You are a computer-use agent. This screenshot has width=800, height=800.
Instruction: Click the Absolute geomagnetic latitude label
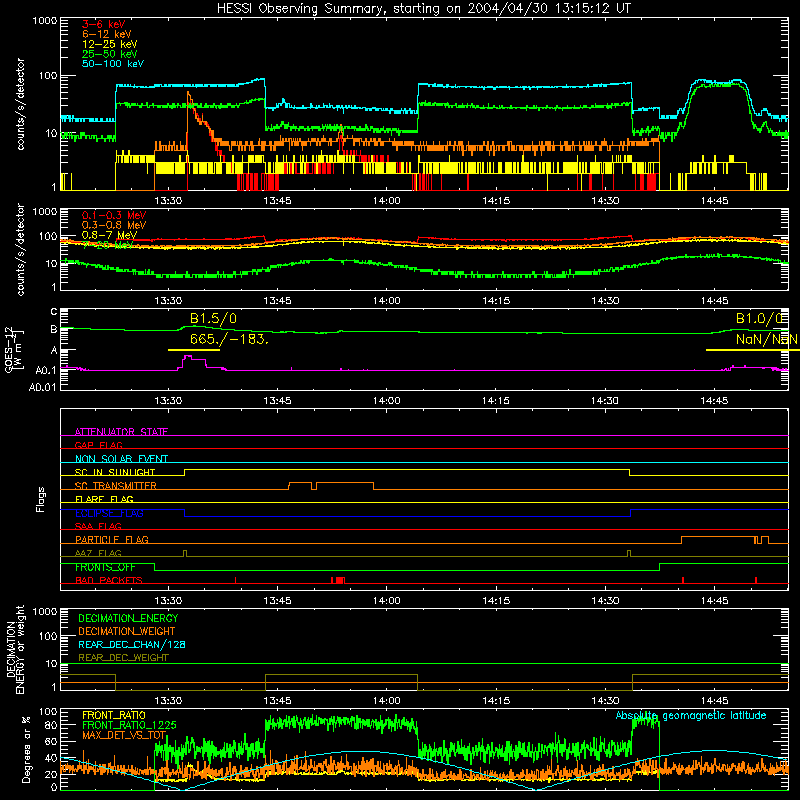coord(691,716)
